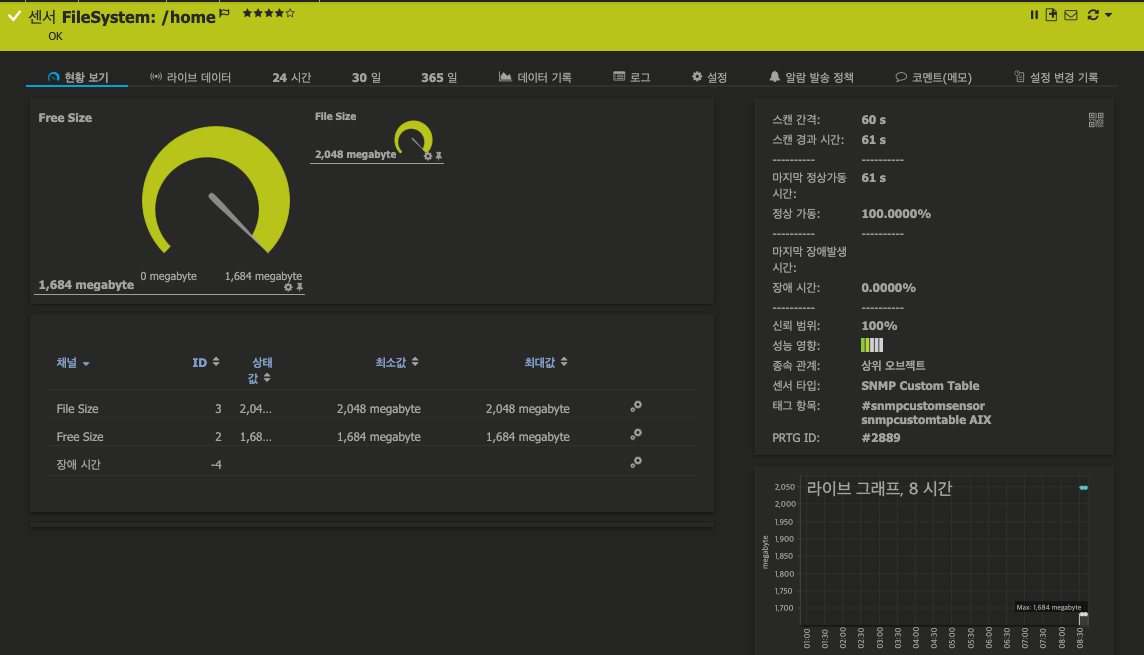1144x655 pixels.
Task: Click the flag icon beside sensor name
Action: point(226,12)
